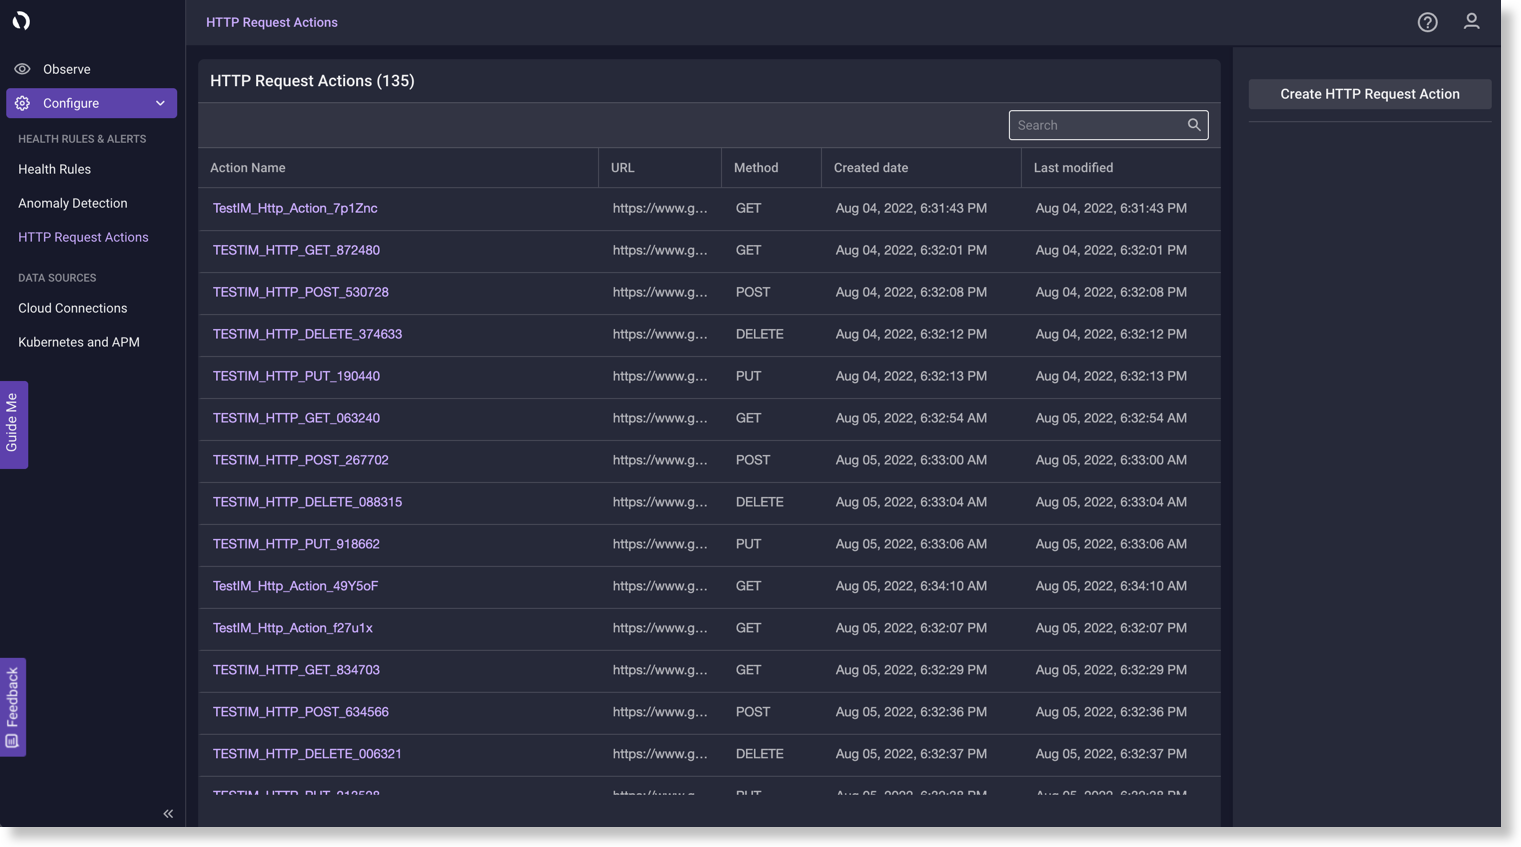The image size is (1521, 847).
Task: Open TESTIM_HTTP_PUT_918662 action
Action: click(296, 544)
